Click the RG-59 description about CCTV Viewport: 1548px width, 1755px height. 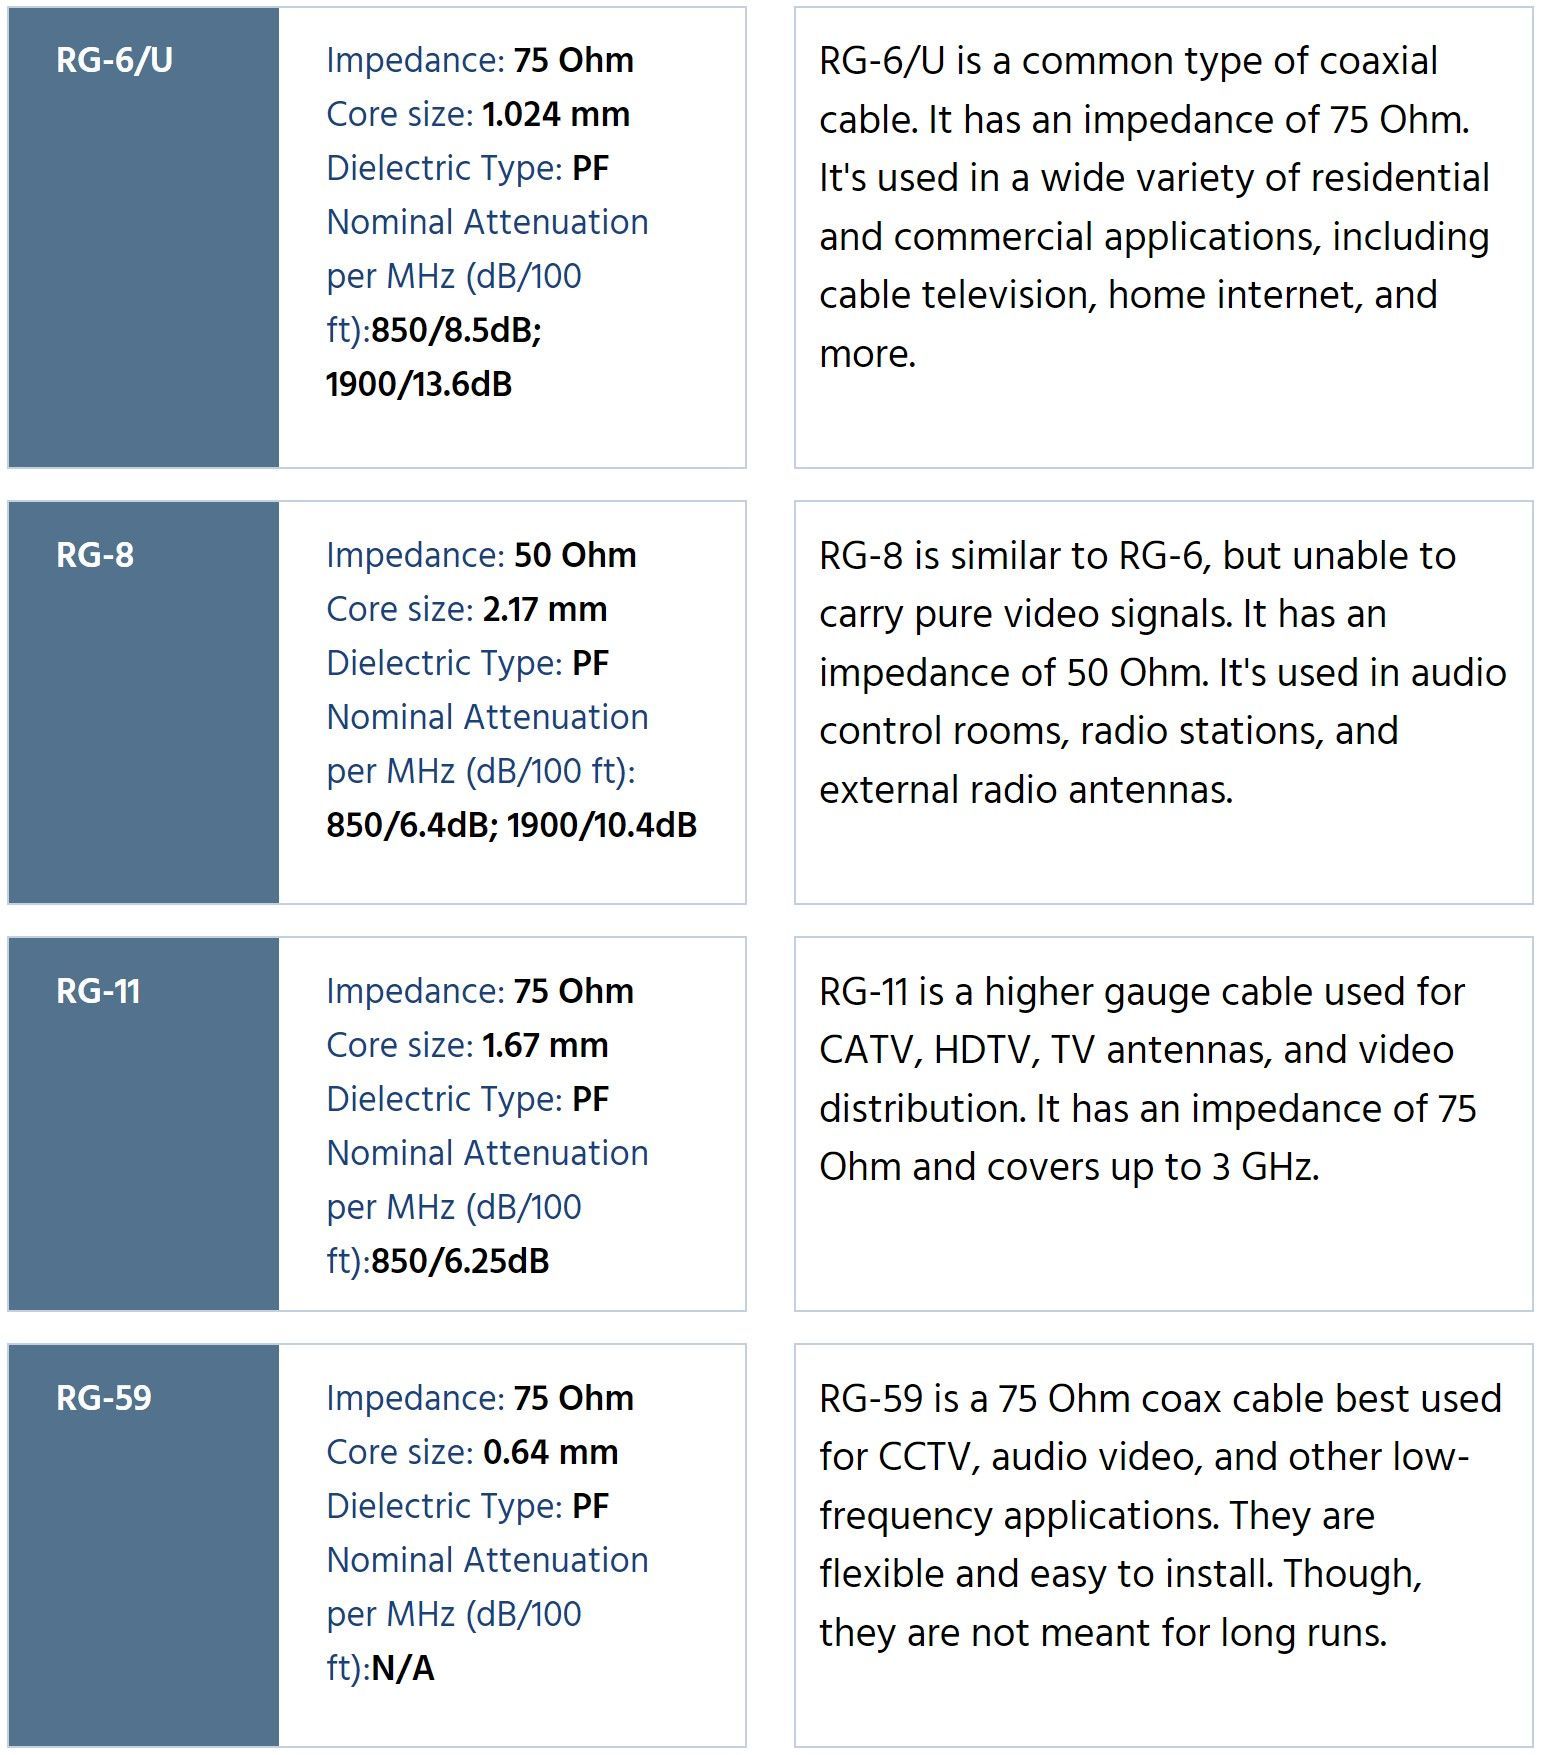[x=1159, y=1515]
